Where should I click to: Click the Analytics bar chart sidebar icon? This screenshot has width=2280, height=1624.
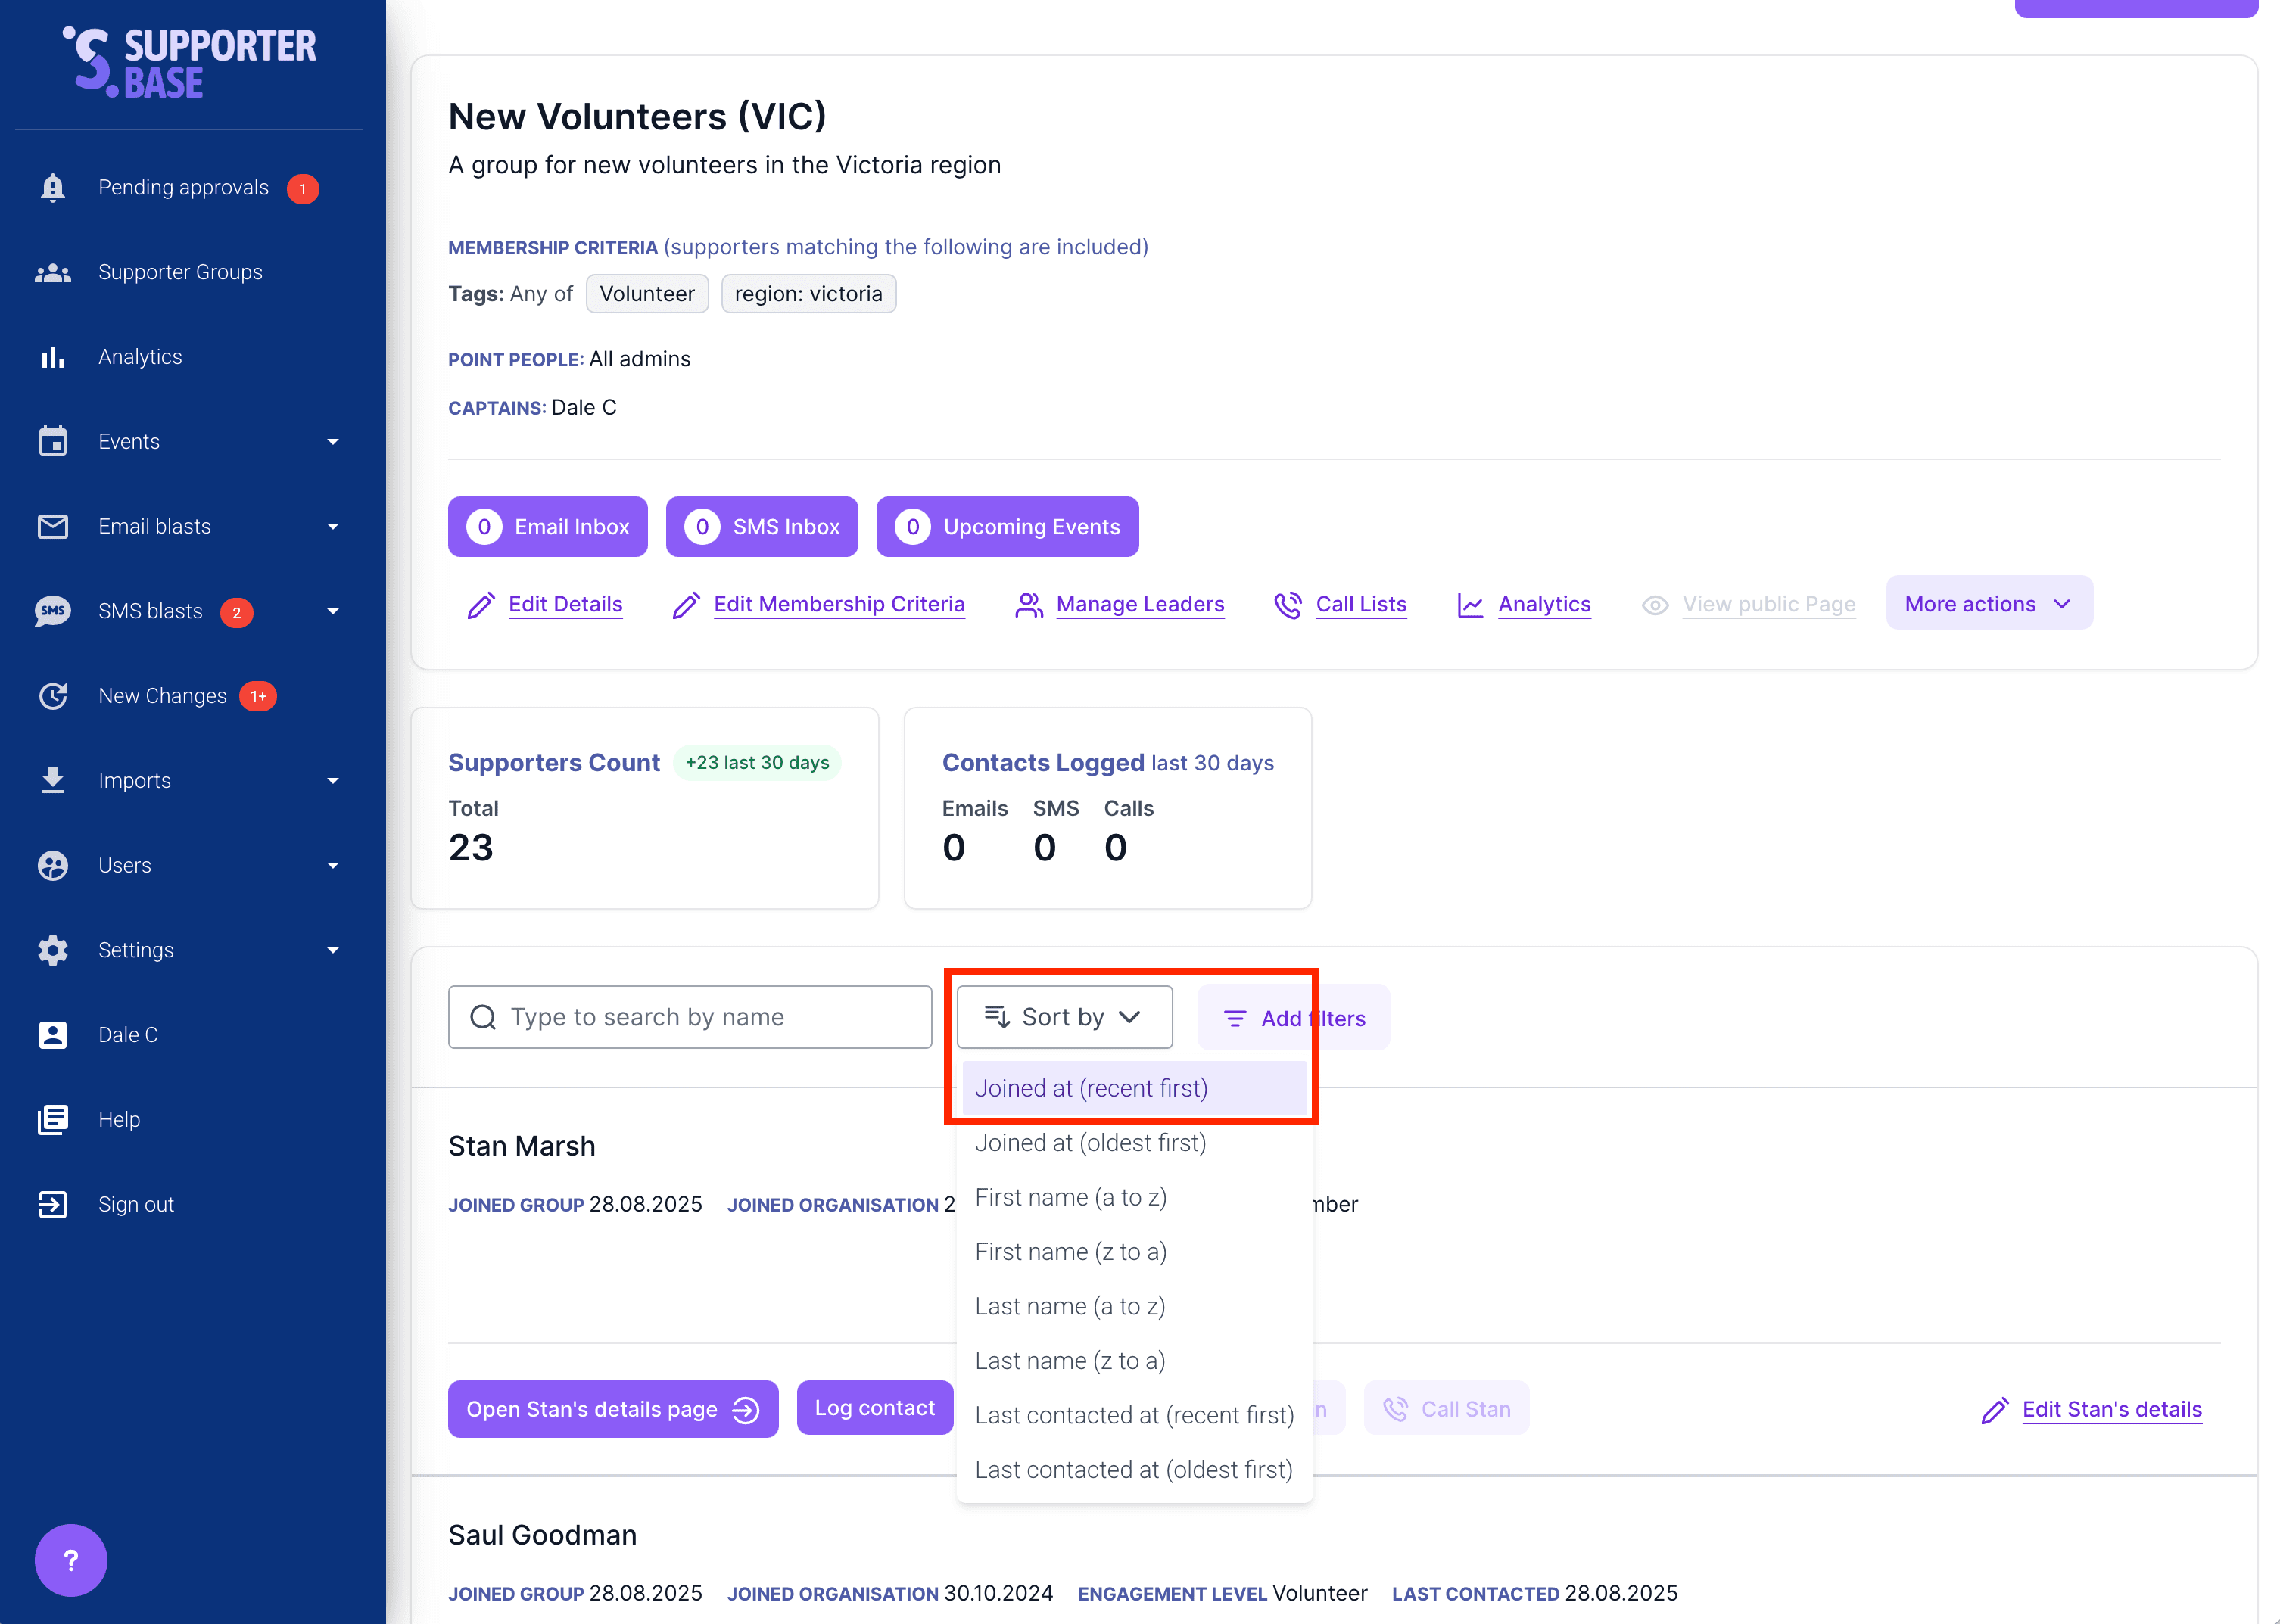tap(52, 357)
